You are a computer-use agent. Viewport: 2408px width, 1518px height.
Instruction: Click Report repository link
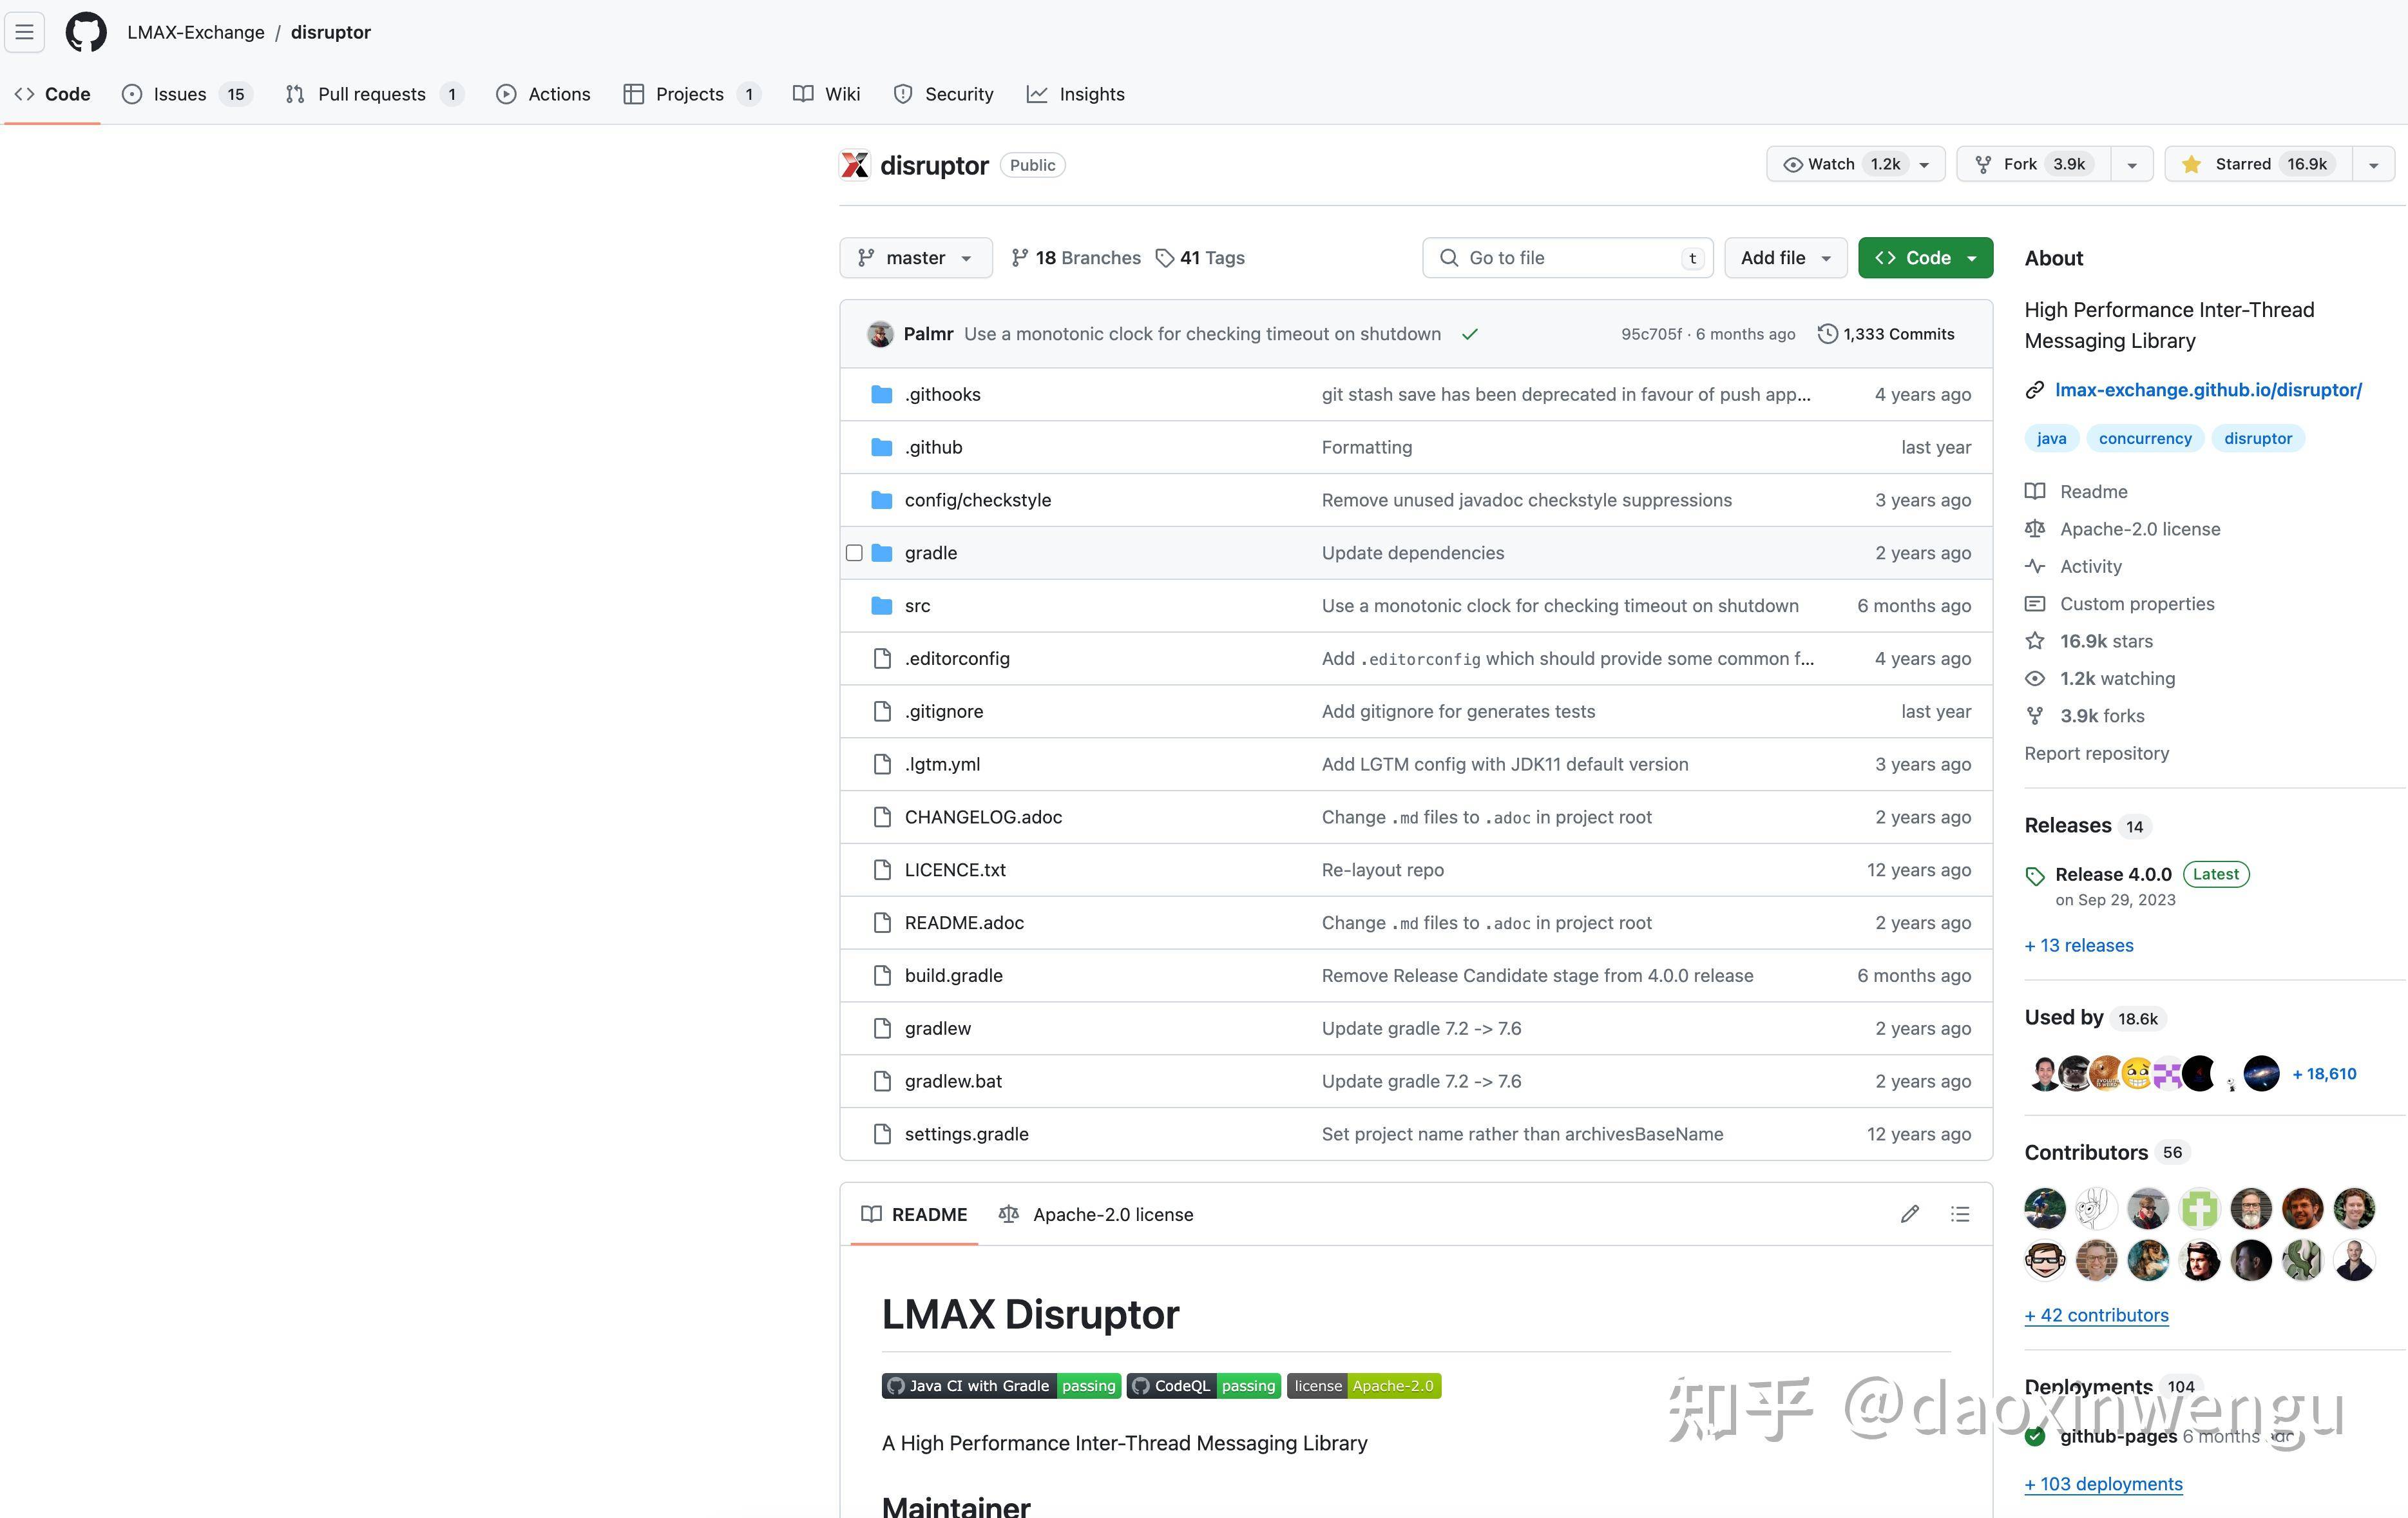[2096, 753]
